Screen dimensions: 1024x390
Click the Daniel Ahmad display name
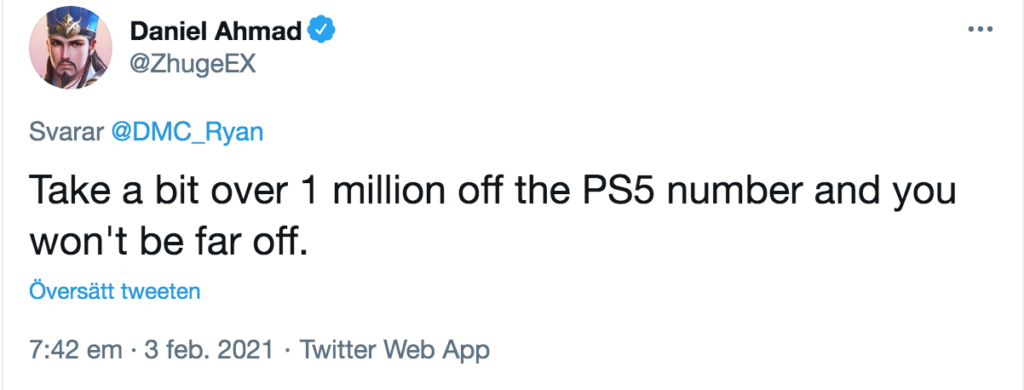point(216,31)
